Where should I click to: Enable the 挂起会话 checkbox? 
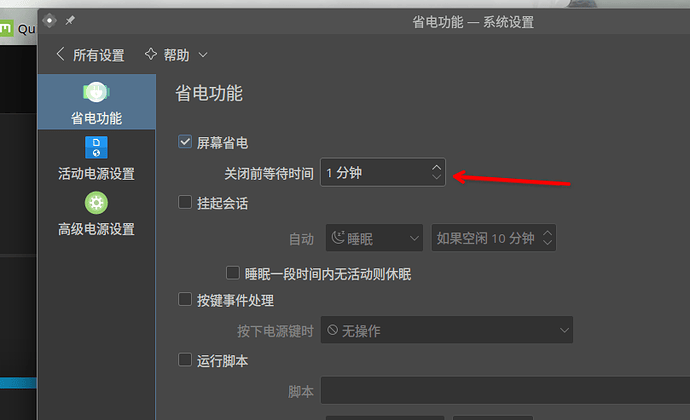(x=185, y=203)
